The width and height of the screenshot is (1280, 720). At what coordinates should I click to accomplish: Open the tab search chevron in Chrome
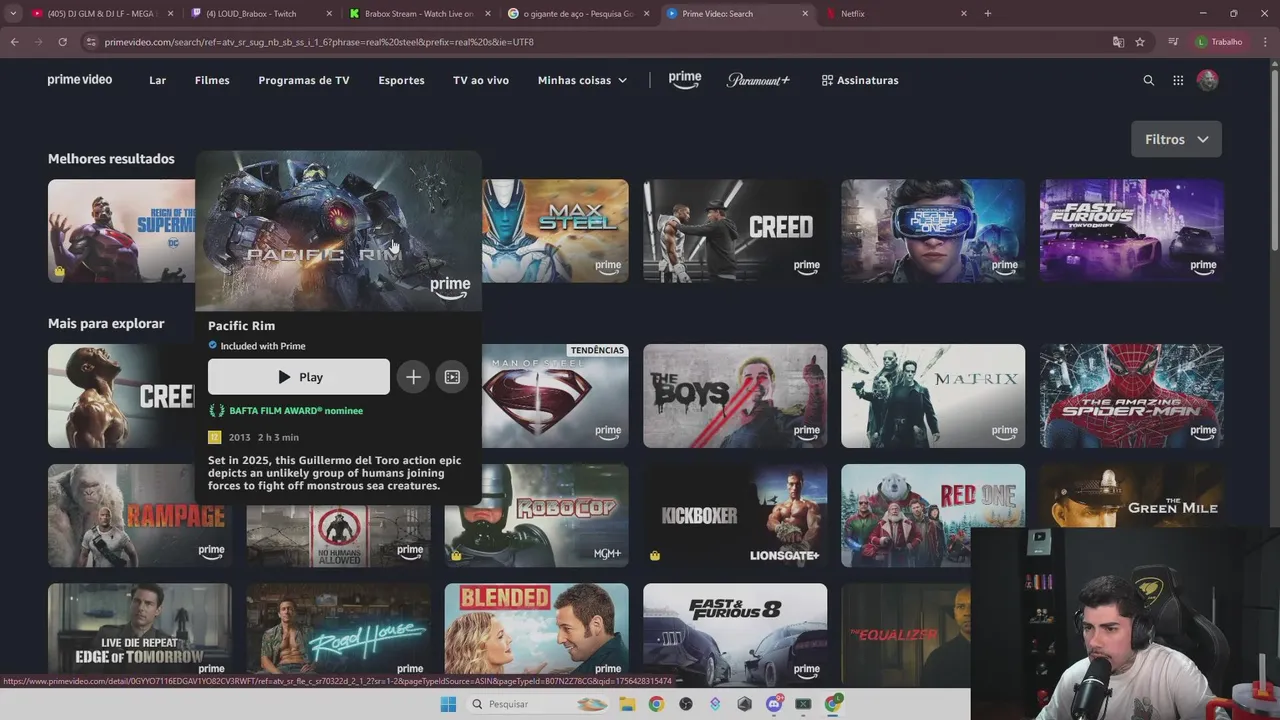[12, 14]
